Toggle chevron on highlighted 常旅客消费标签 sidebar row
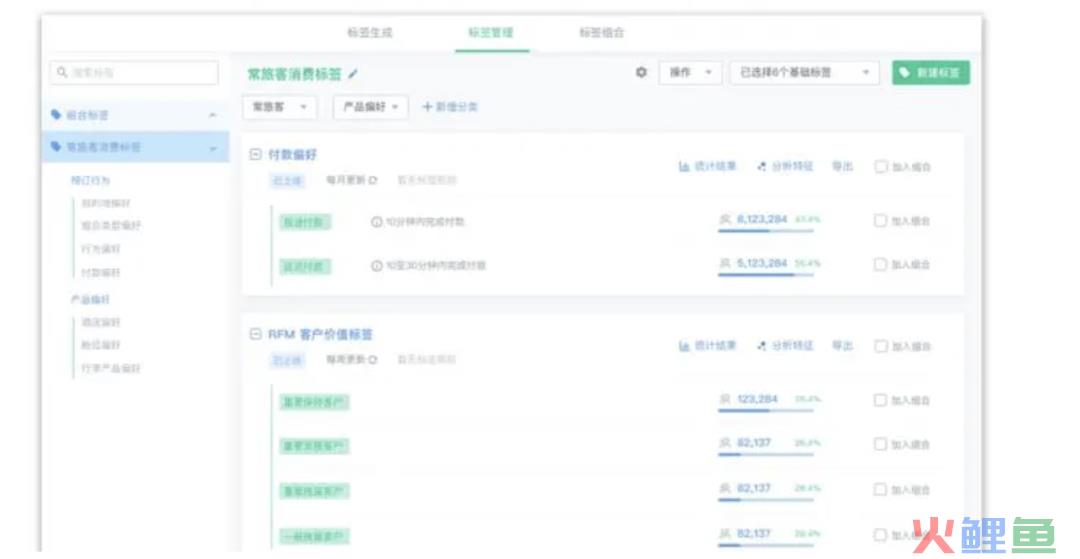 213,148
